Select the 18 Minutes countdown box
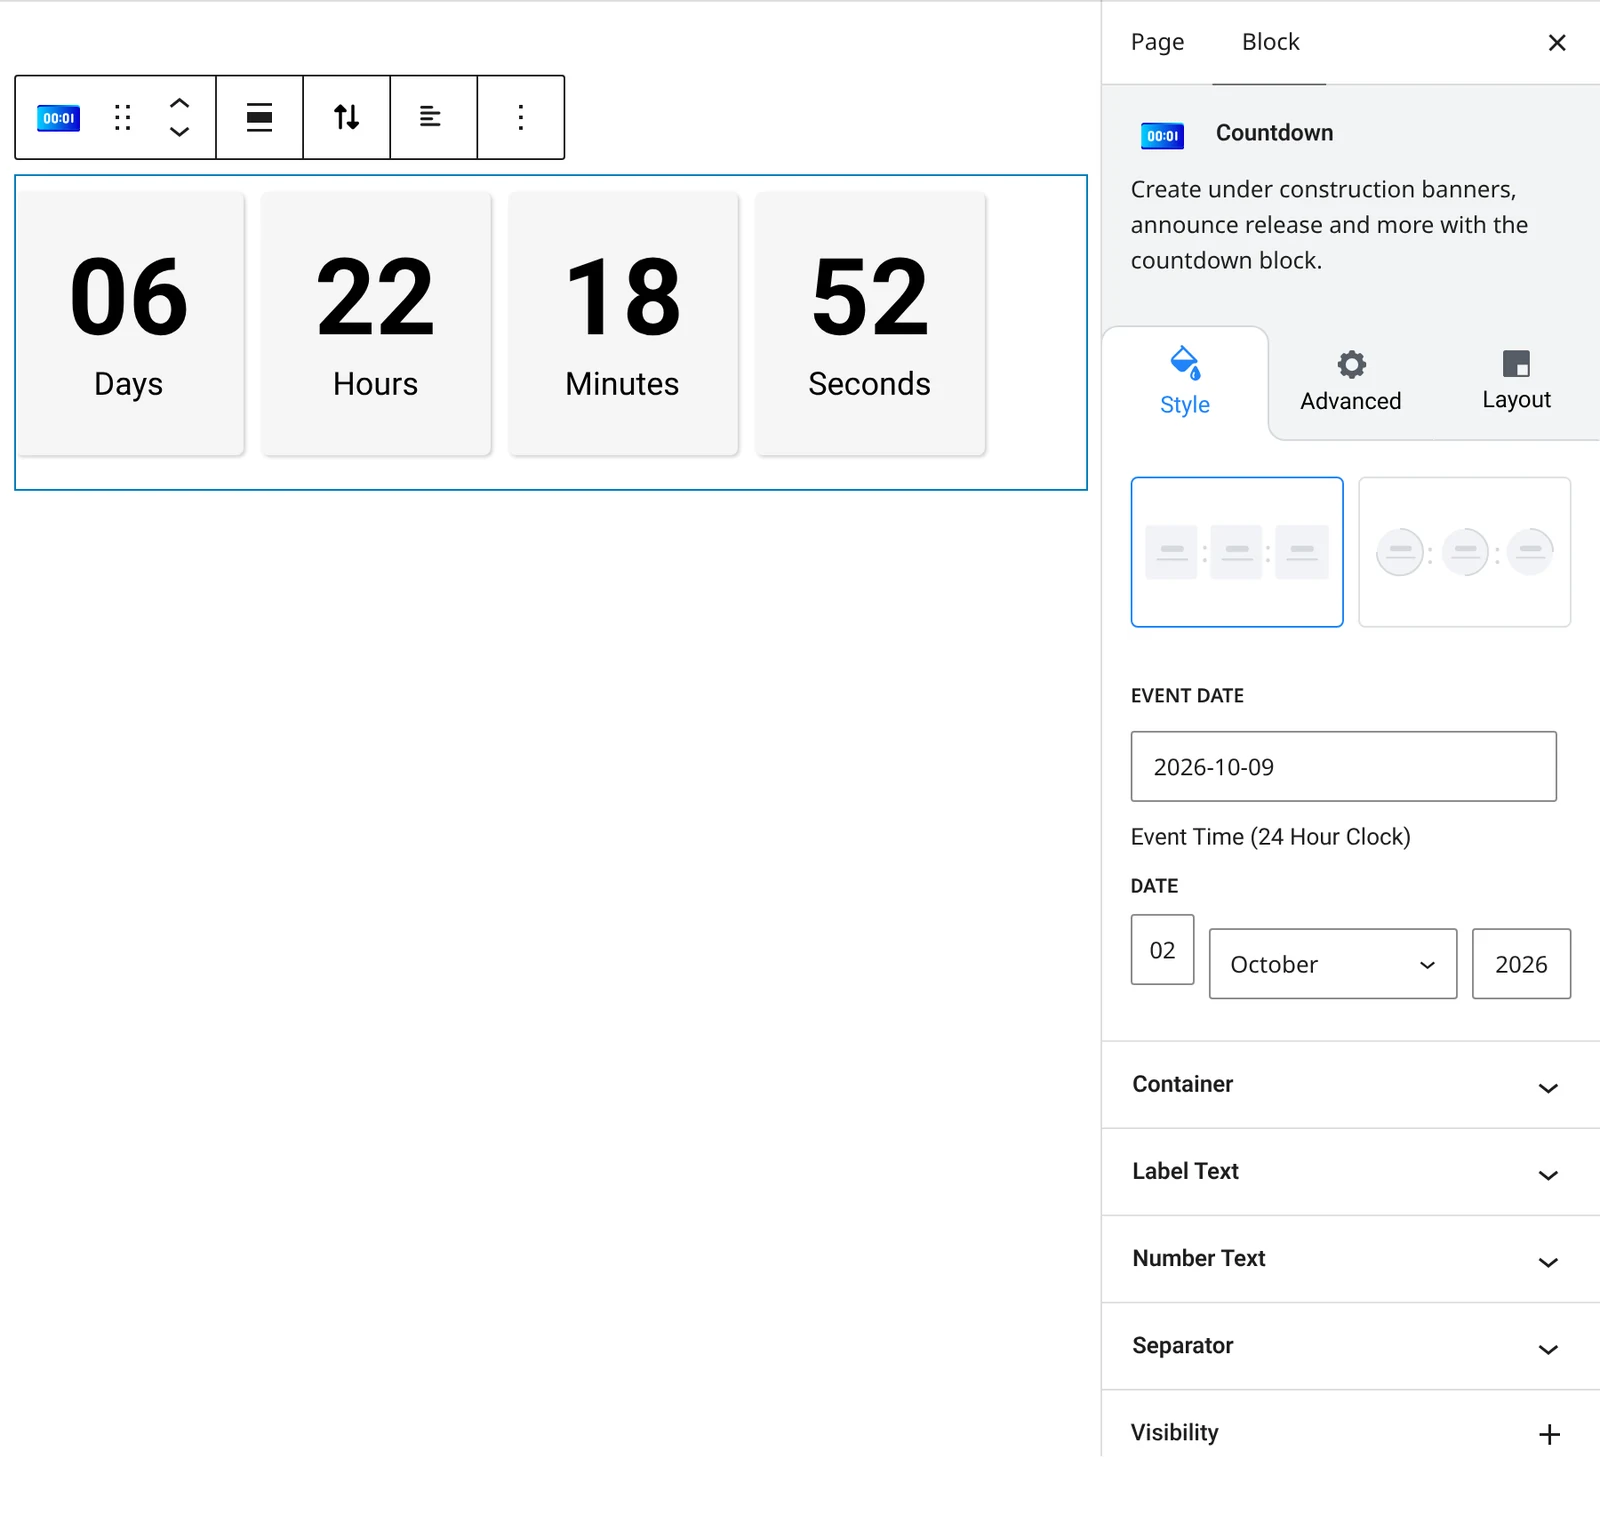Viewport: 1600px width, 1515px height. 623,324
